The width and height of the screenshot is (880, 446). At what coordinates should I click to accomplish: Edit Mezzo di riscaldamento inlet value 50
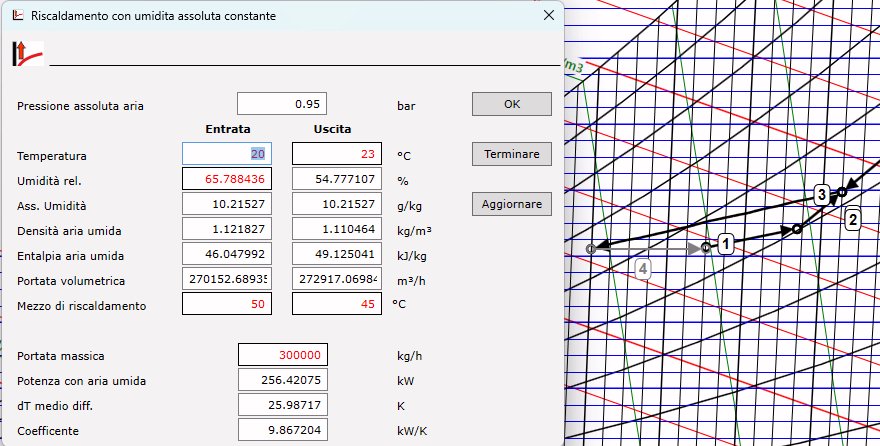coord(227,303)
